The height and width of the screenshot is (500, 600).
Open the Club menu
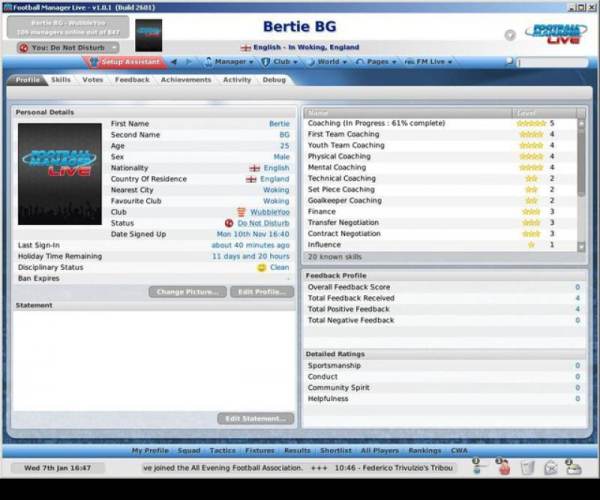point(280,62)
